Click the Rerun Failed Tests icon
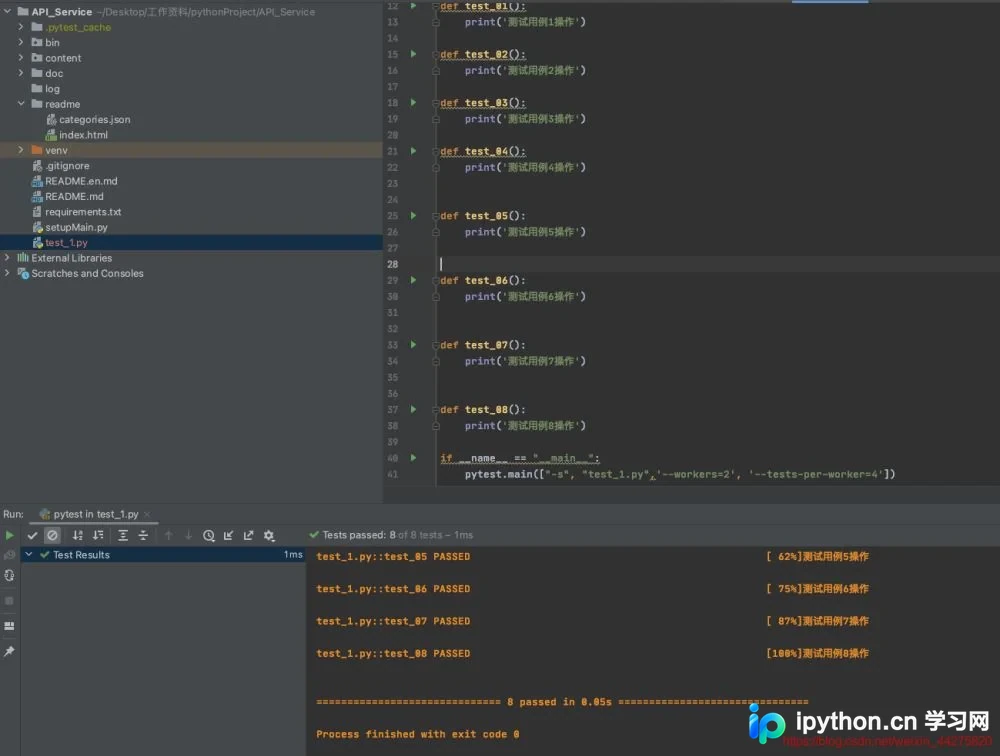Image resolution: width=1000 pixels, height=756 pixels. coord(9,555)
